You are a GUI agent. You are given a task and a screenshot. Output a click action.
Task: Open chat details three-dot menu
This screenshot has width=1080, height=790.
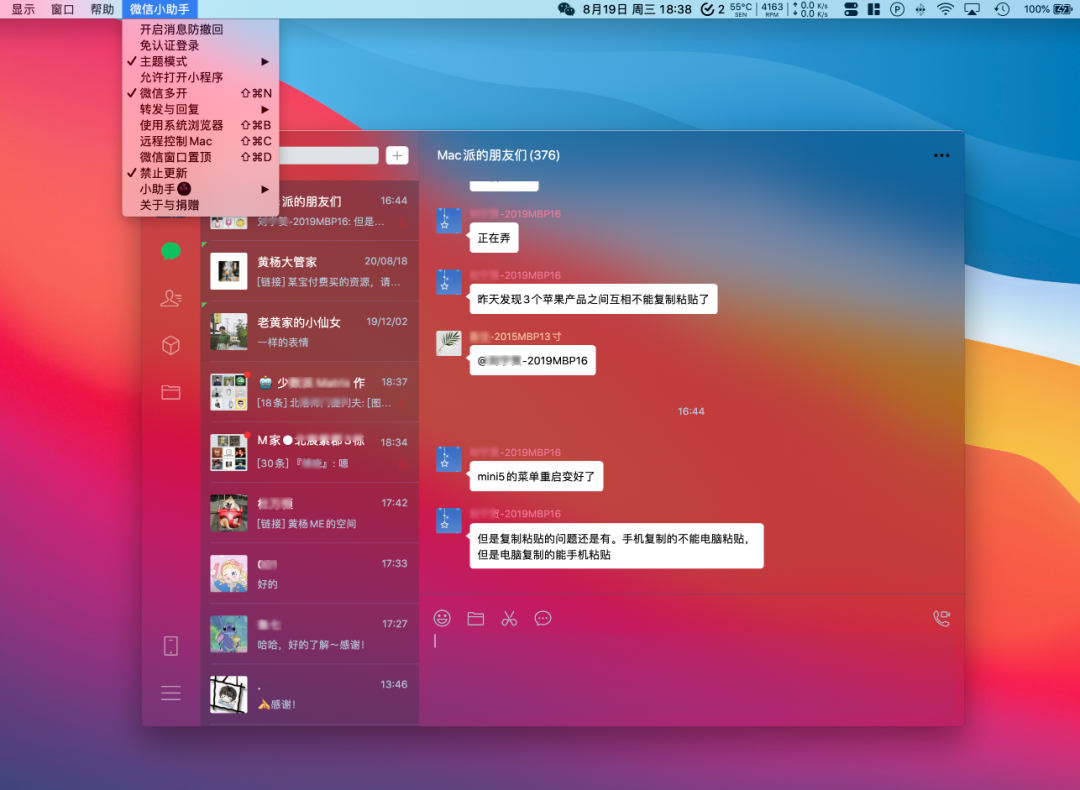coord(942,156)
